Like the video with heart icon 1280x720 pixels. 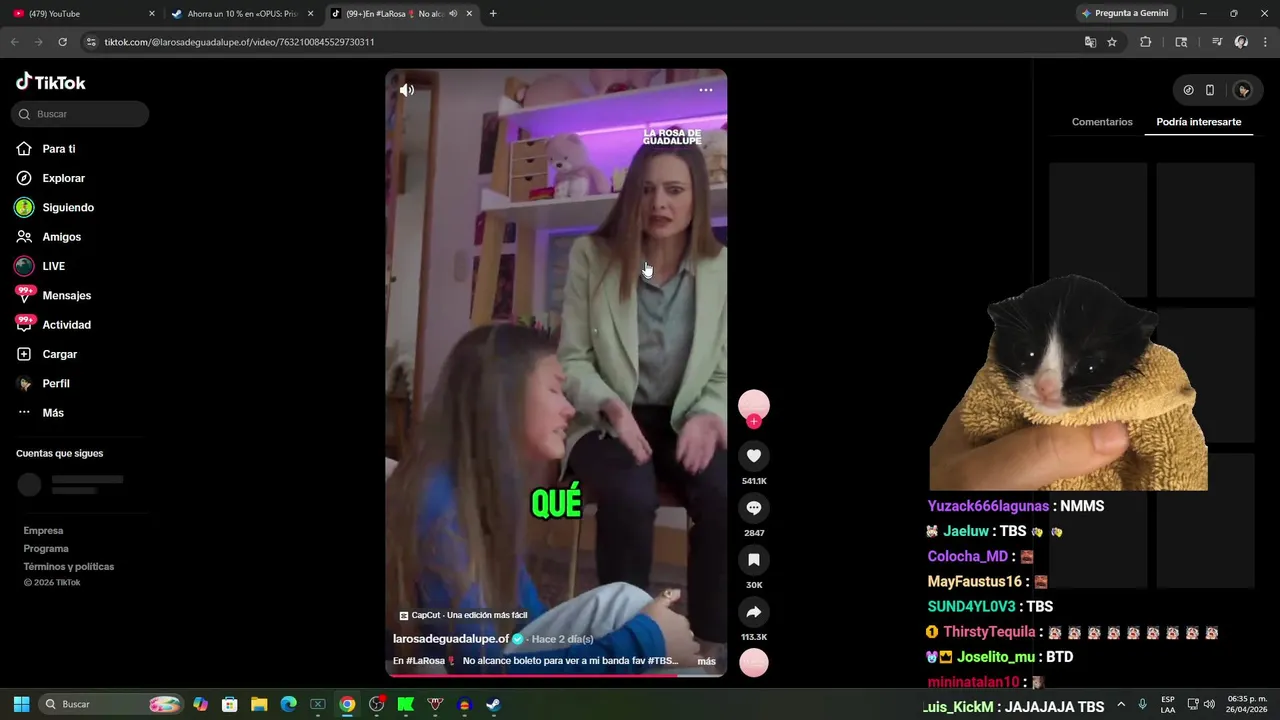pos(754,456)
